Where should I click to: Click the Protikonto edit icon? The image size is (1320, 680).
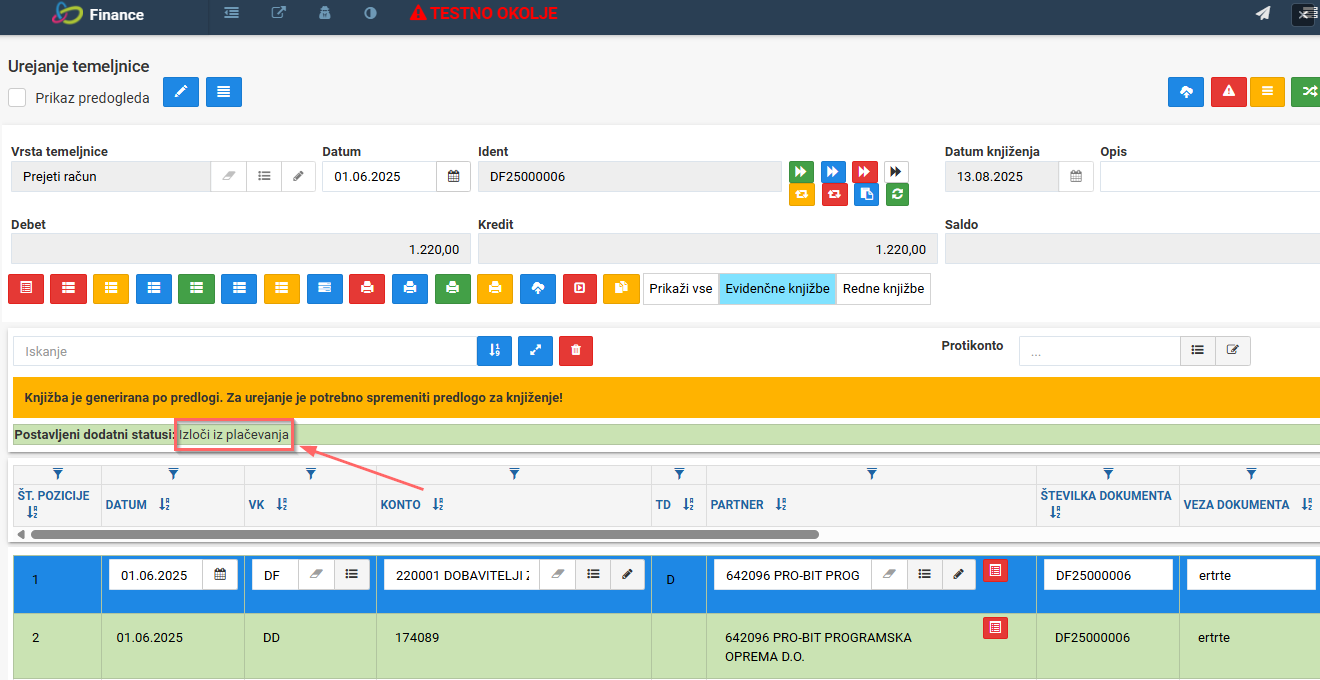pos(1233,350)
